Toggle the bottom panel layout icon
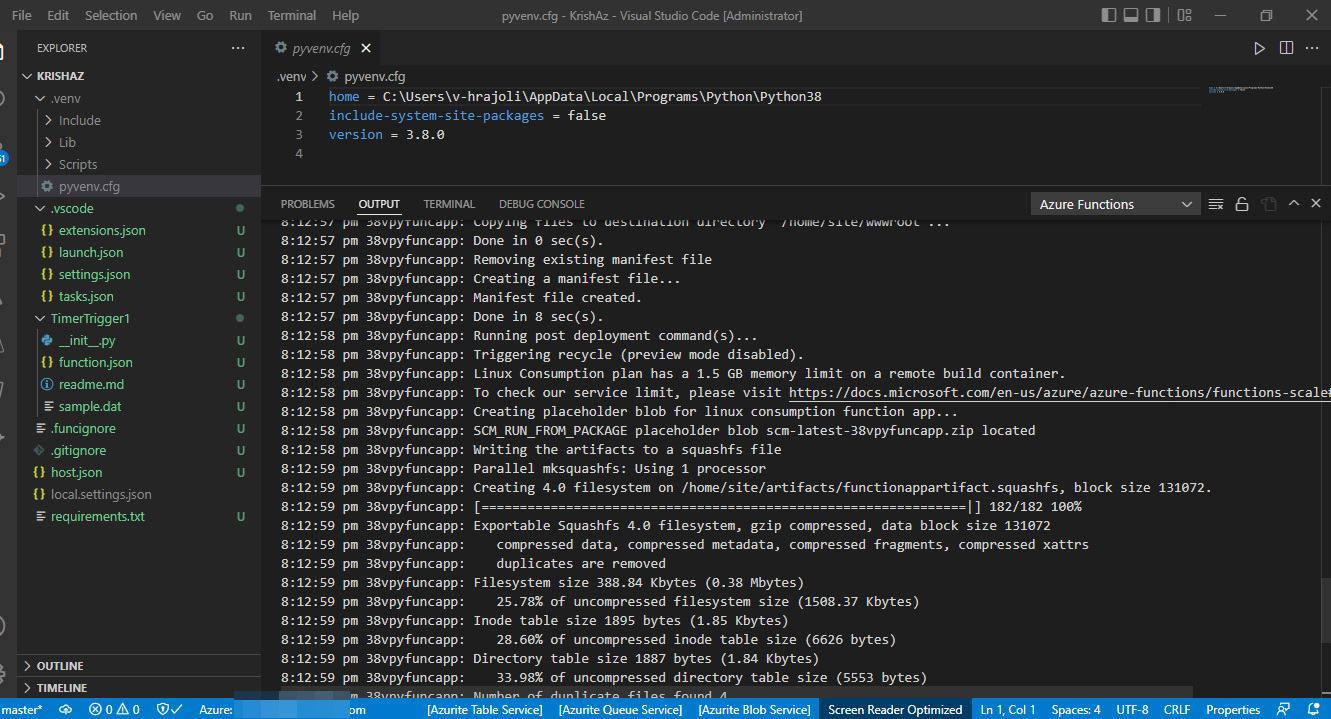 tap(1131, 15)
